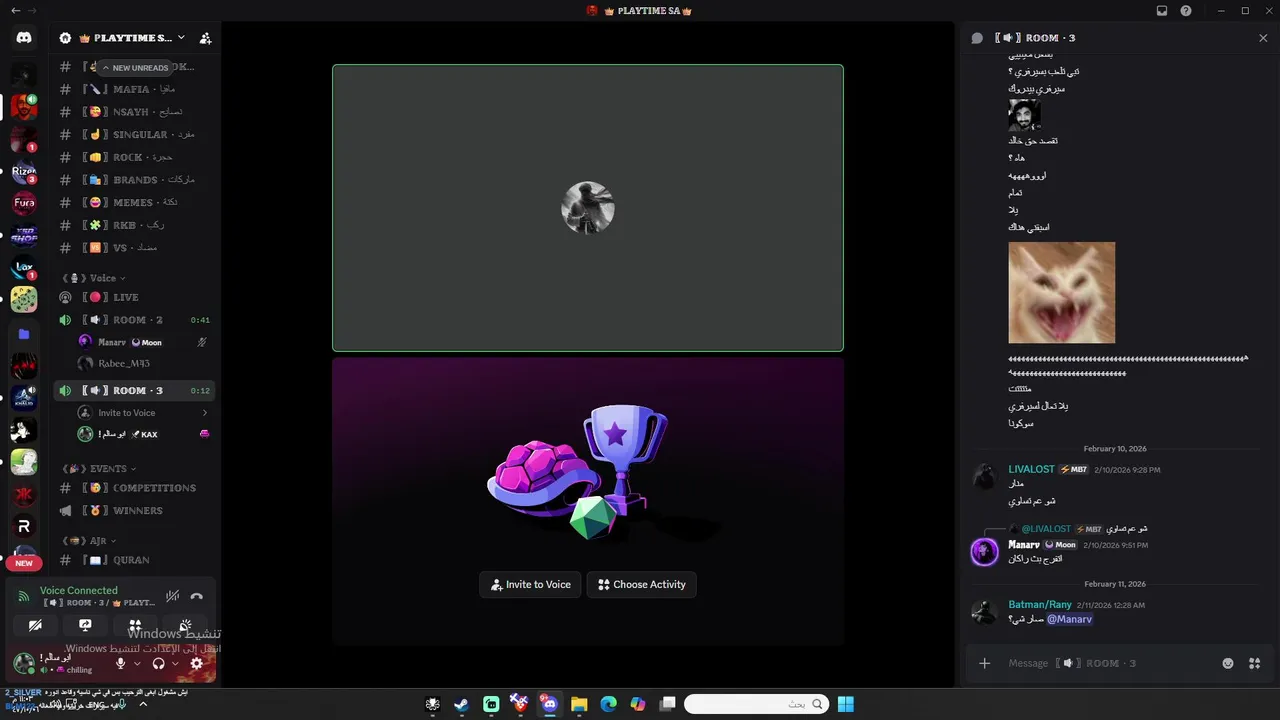
Task: Click the invite people icon beside server name
Action: tap(205, 38)
